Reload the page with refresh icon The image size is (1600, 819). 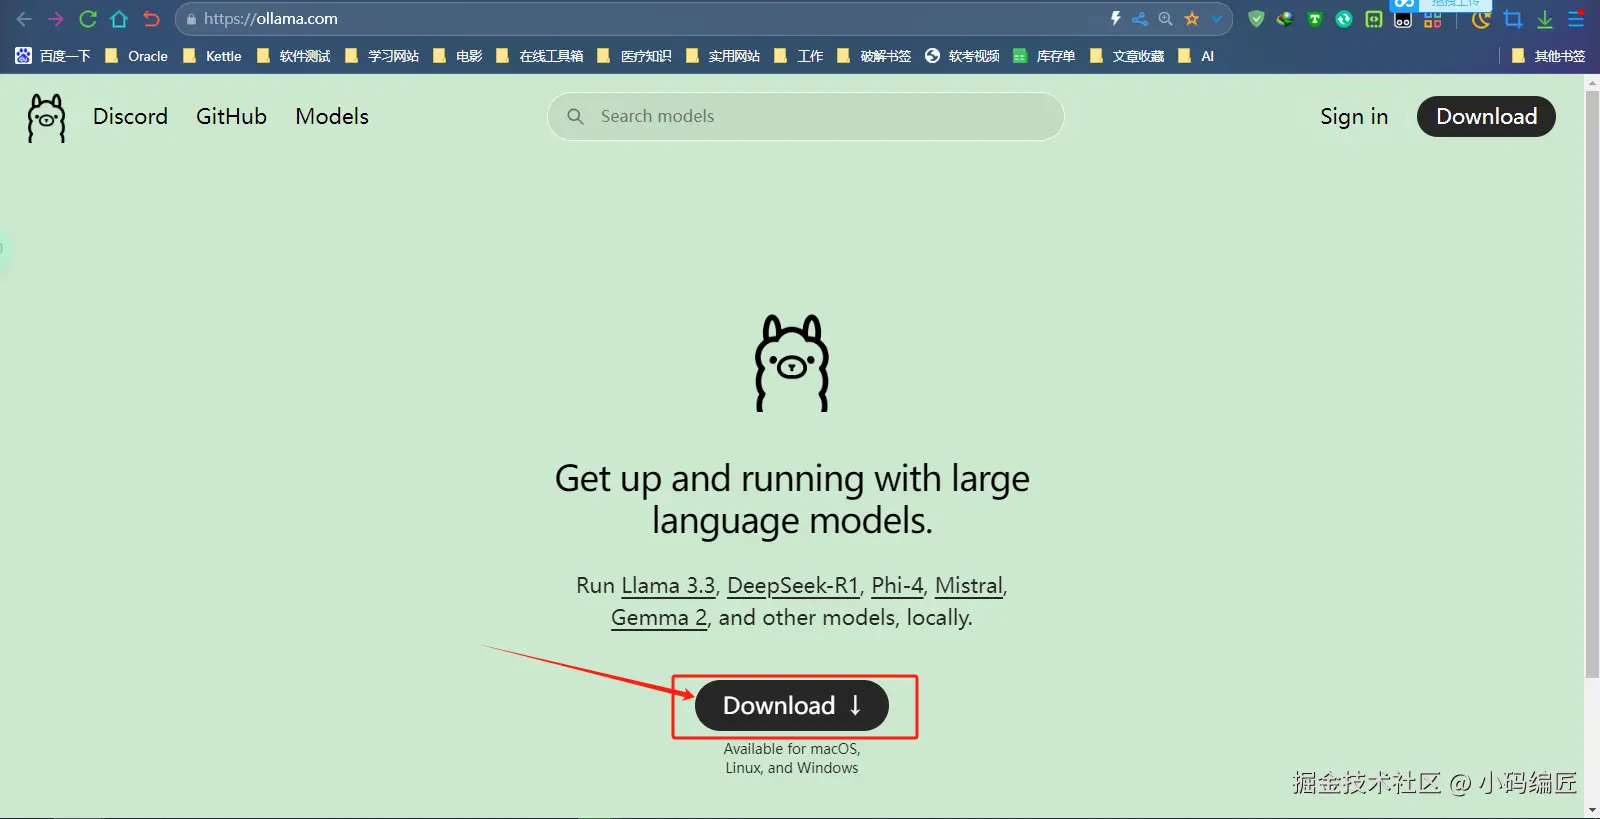tap(87, 18)
